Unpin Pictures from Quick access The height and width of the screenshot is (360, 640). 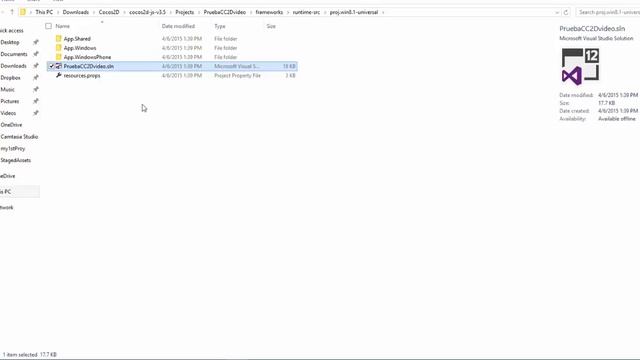pyautogui.click(x=36, y=101)
